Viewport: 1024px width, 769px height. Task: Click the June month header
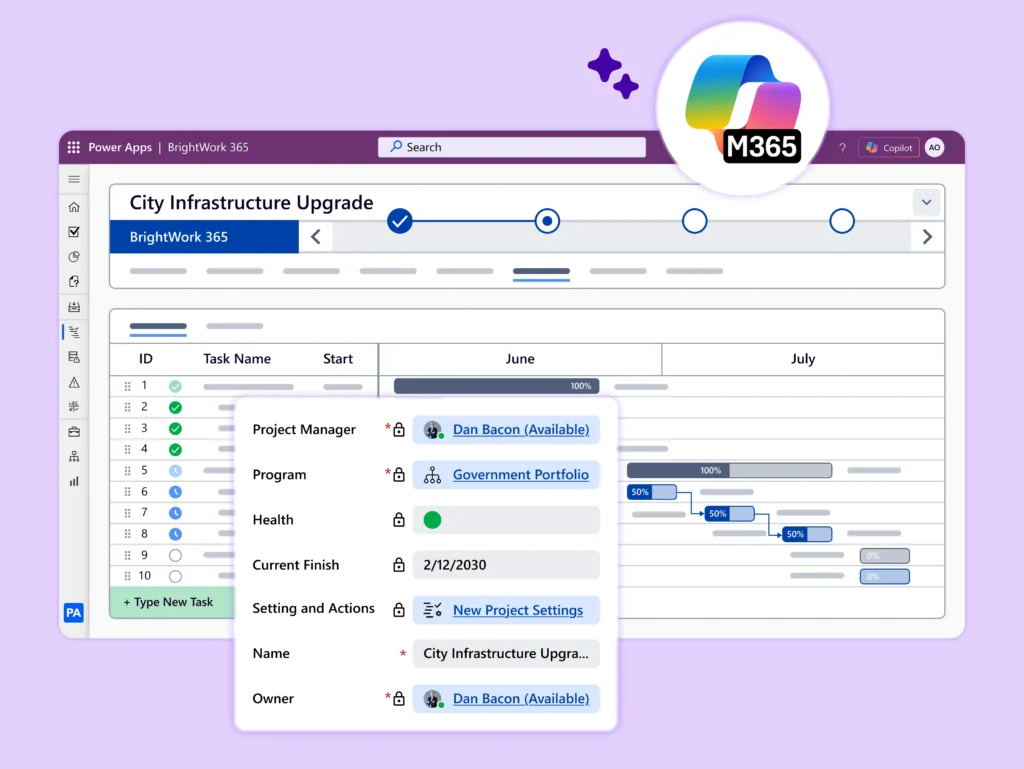(520, 359)
